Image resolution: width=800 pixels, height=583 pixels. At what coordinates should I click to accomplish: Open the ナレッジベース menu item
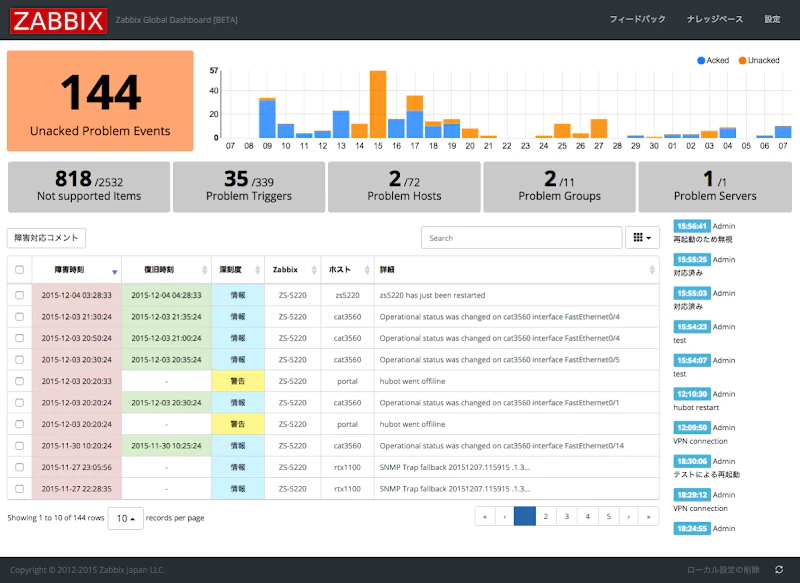pos(715,19)
